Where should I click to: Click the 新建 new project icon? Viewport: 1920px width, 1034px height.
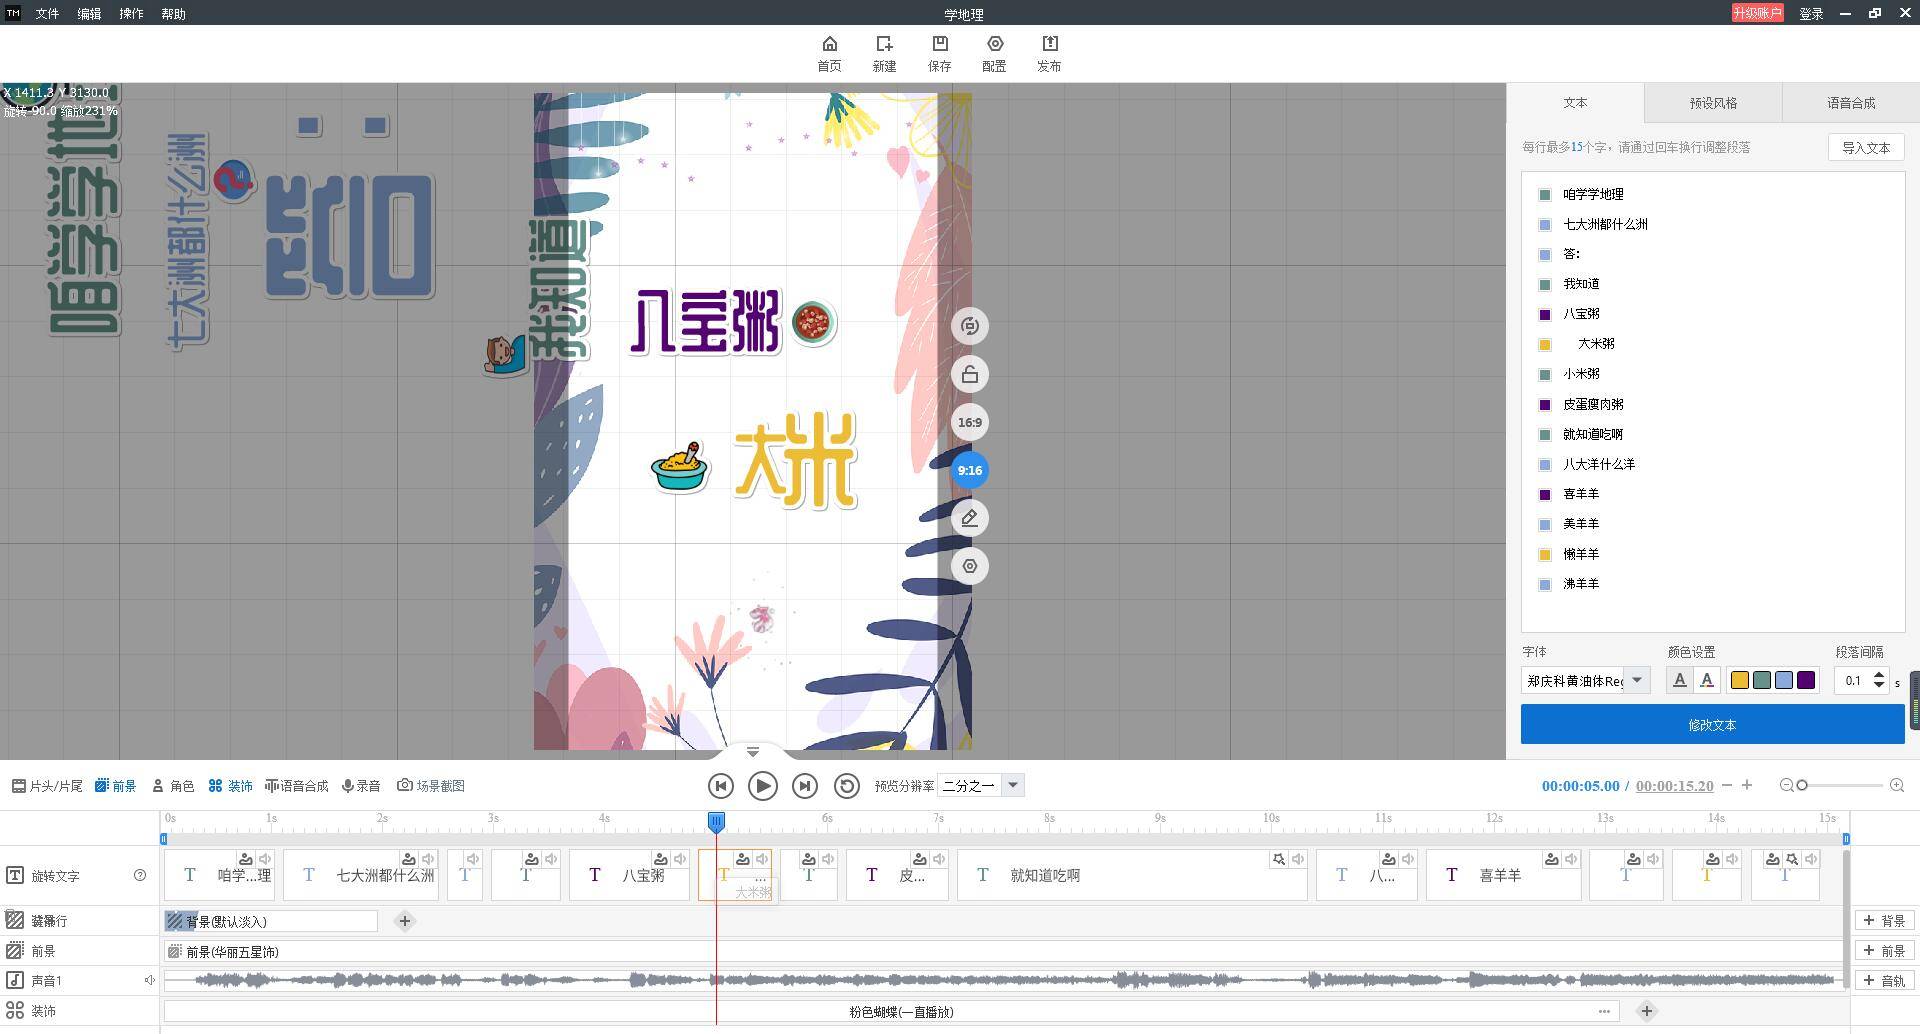pyautogui.click(x=884, y=54)
